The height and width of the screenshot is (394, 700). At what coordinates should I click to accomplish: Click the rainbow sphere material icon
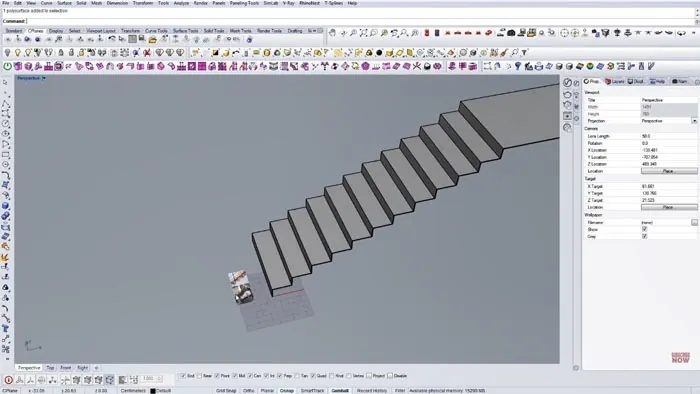coord(590,66)
